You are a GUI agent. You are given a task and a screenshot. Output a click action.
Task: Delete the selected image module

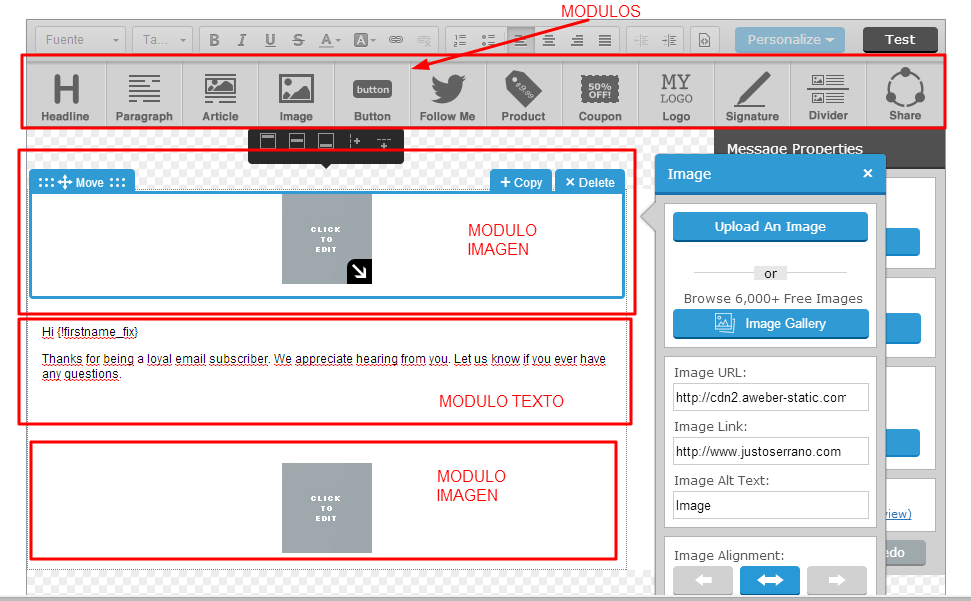pyautogui.click(x=589, y=182)
